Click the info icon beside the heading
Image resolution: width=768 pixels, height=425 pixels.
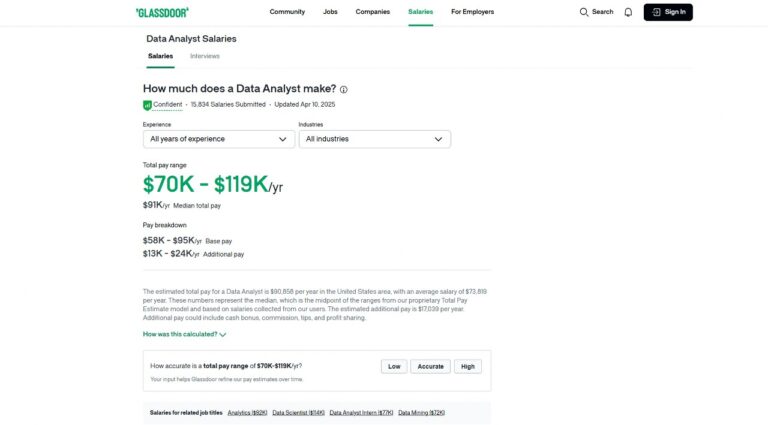[344, 89]
